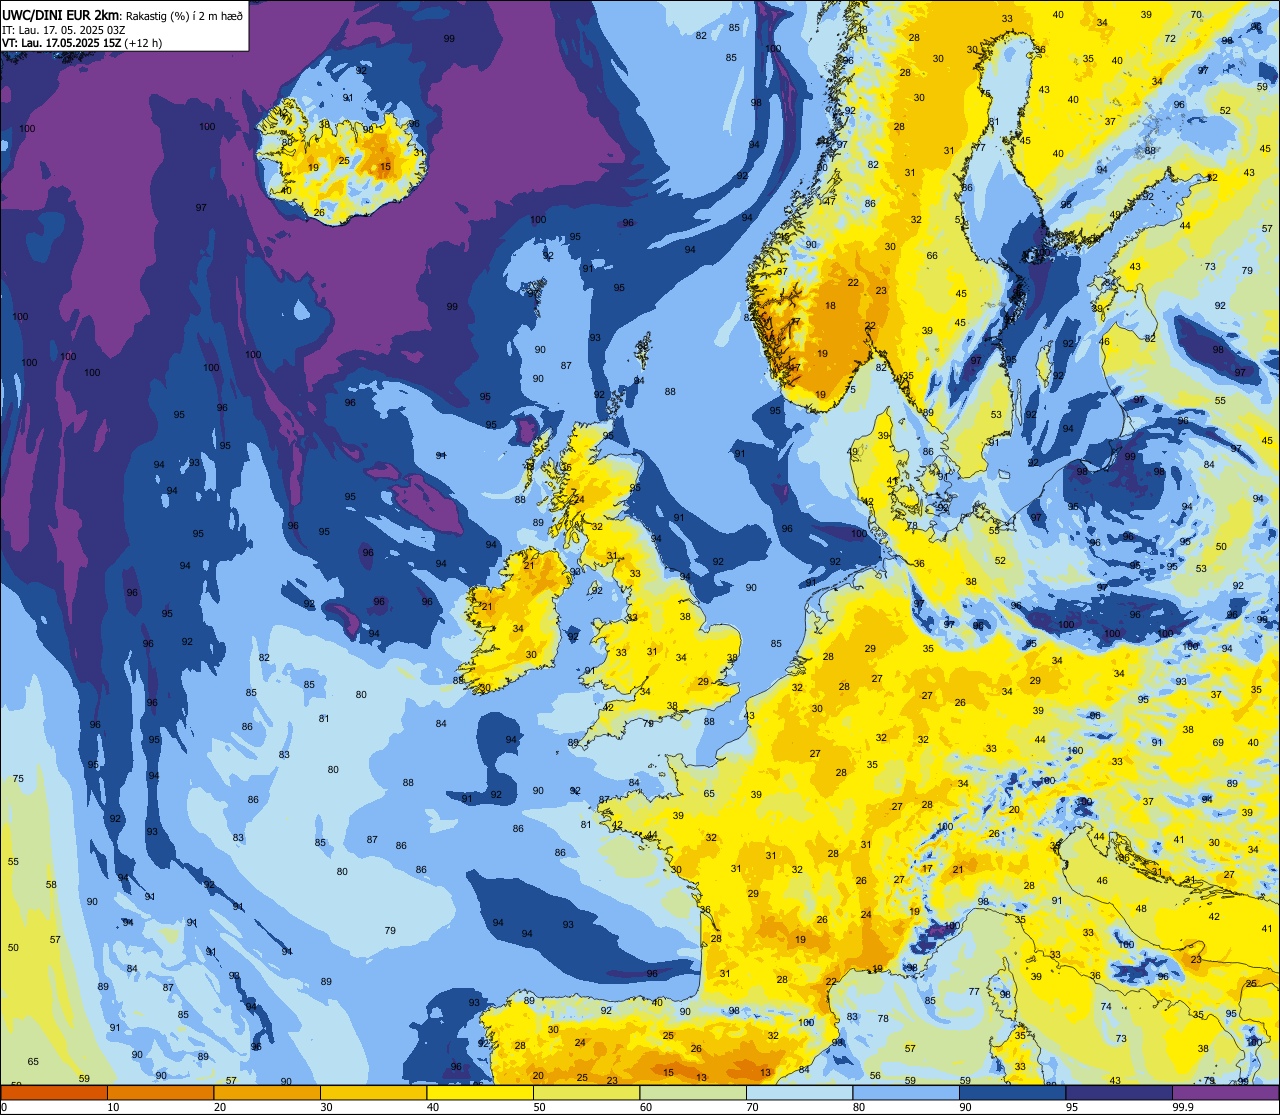Viewport: 1280px width, 1115px height.
Task: Click the legend label '10'
Action: 113,1107
